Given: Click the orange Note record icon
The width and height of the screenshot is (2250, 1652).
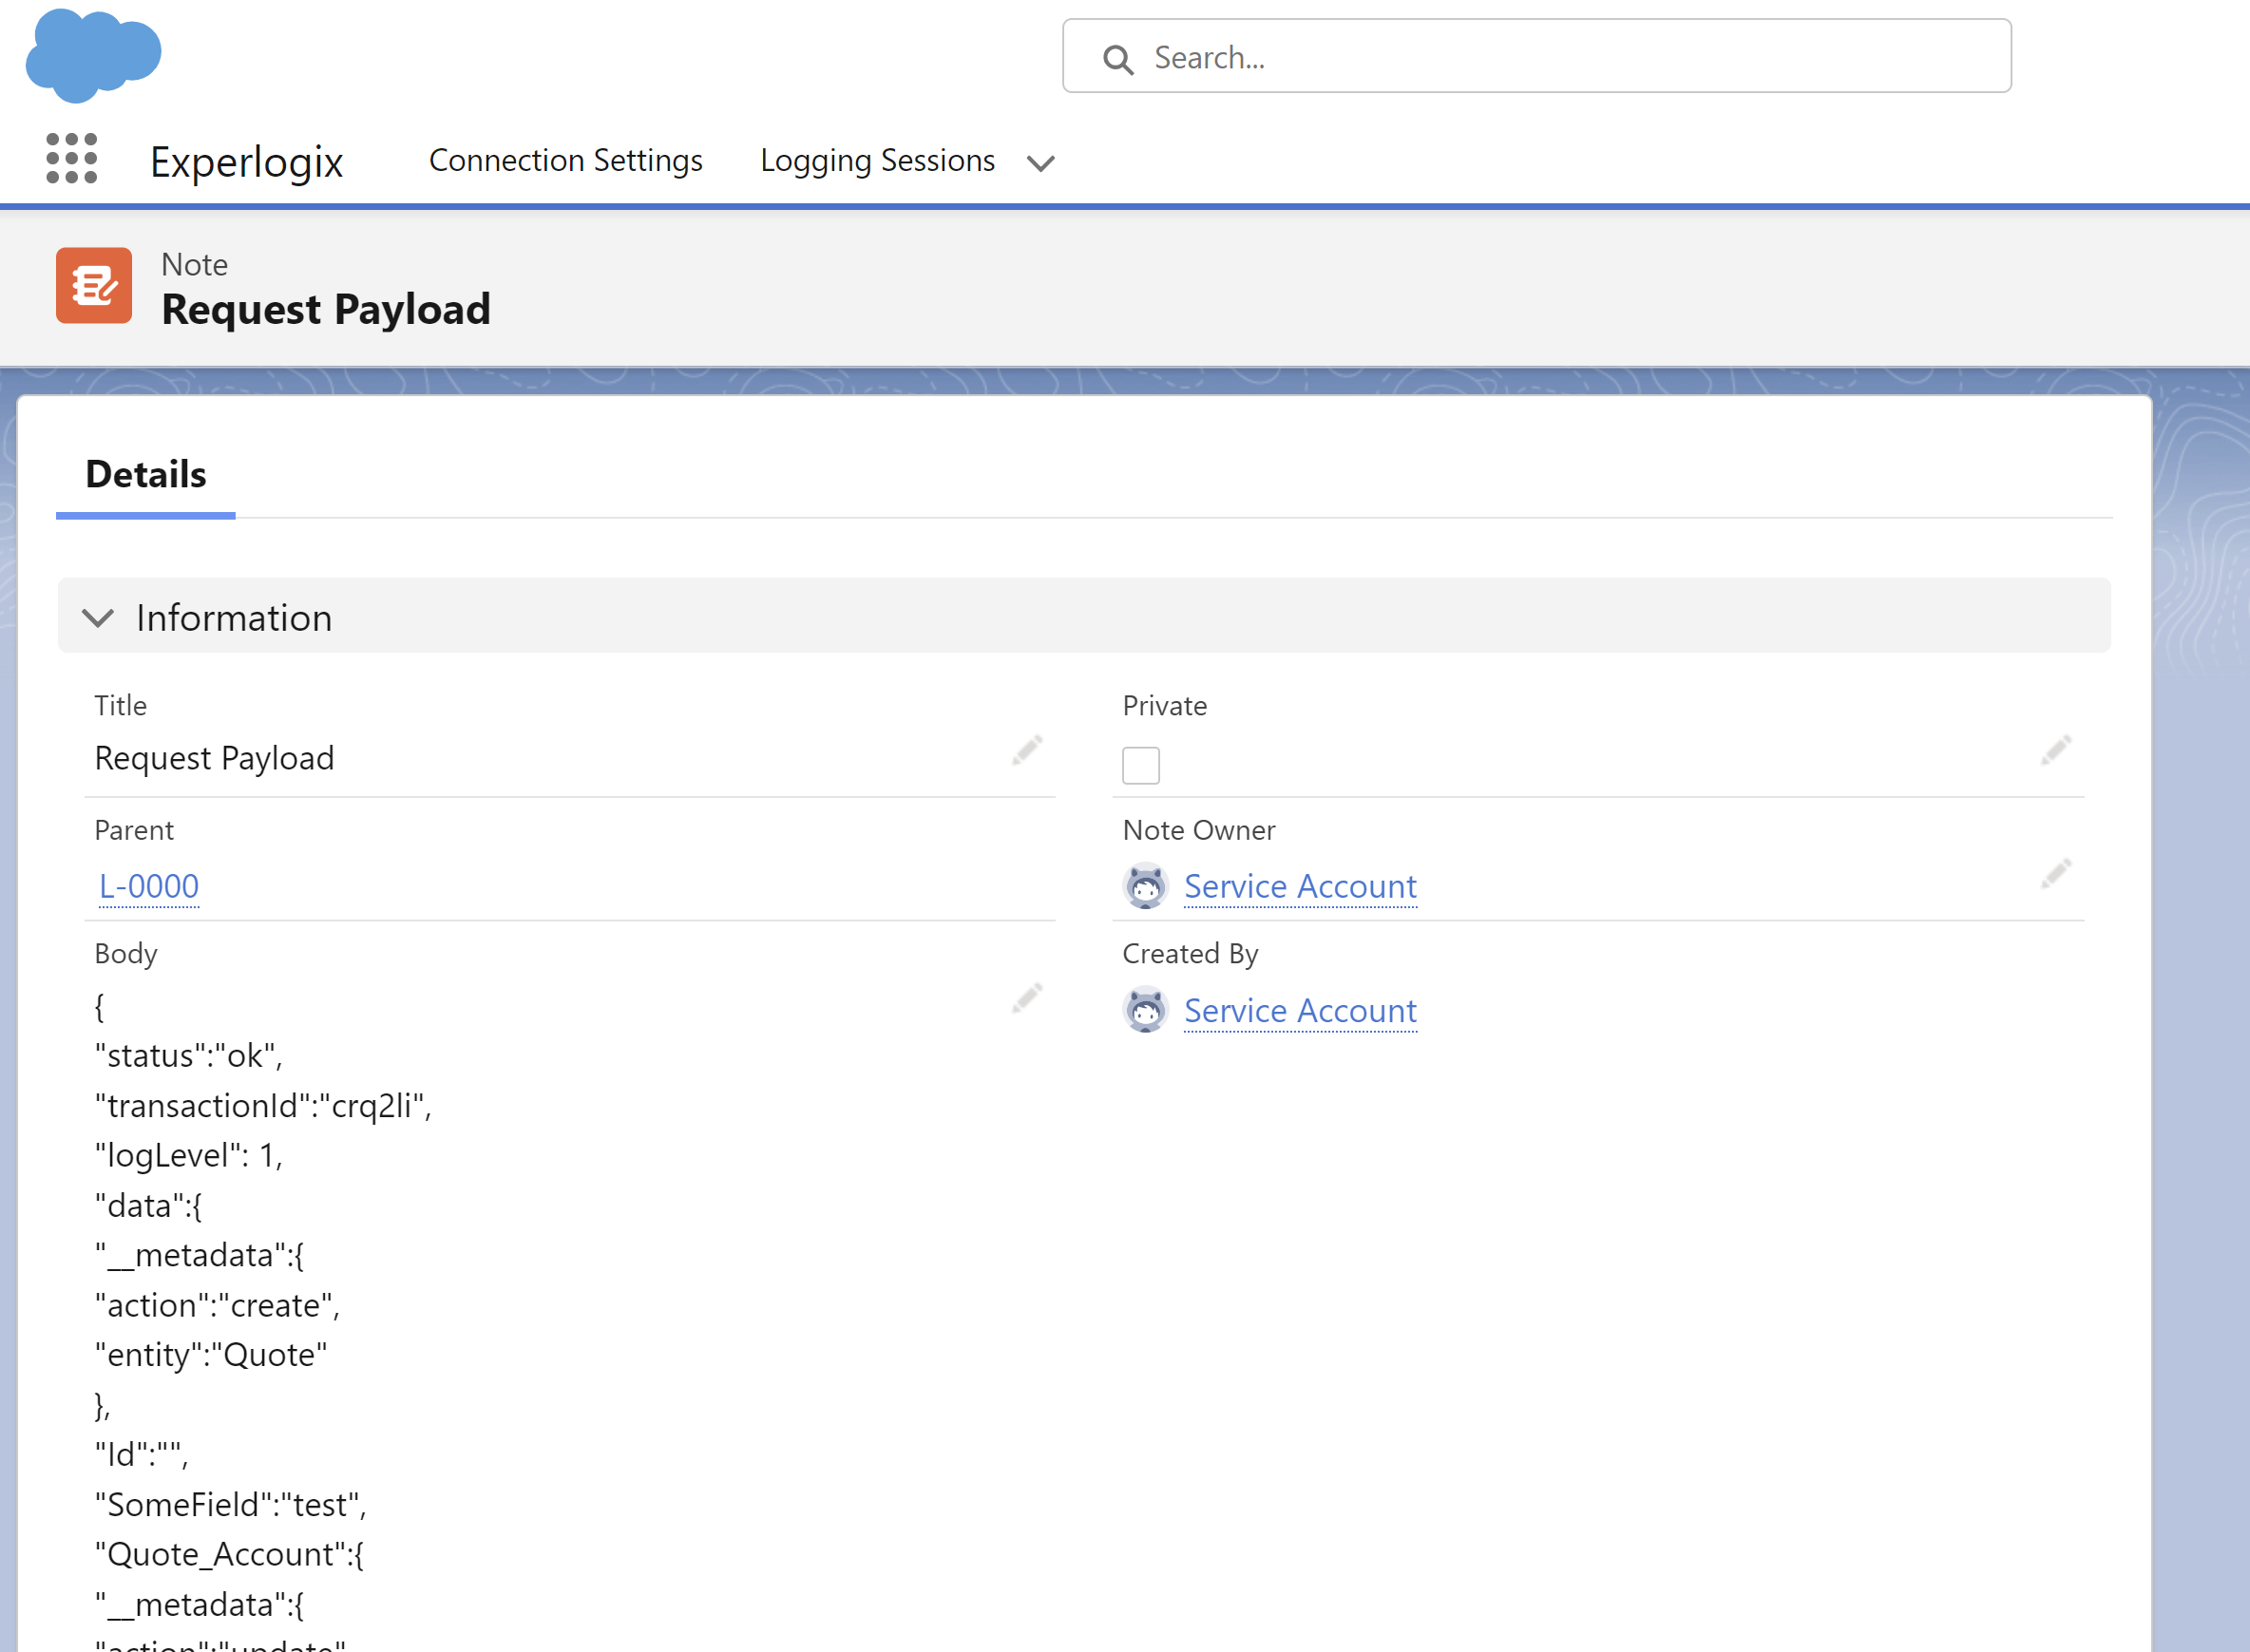Looking at the screenshot, I should [94, 286].
